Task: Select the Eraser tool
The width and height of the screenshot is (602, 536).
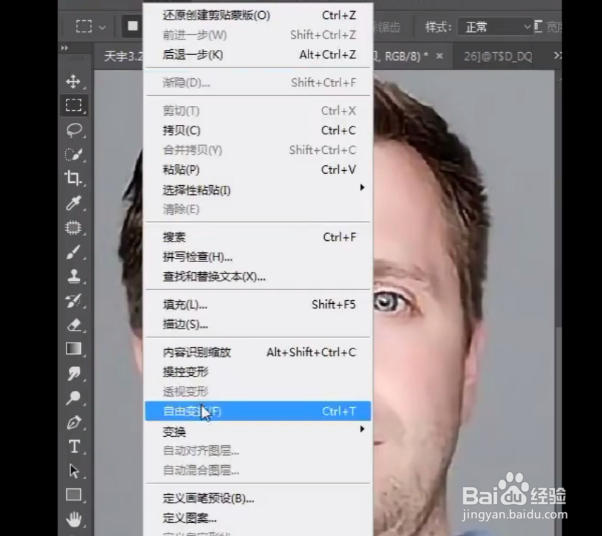Action: pos(73,325)
